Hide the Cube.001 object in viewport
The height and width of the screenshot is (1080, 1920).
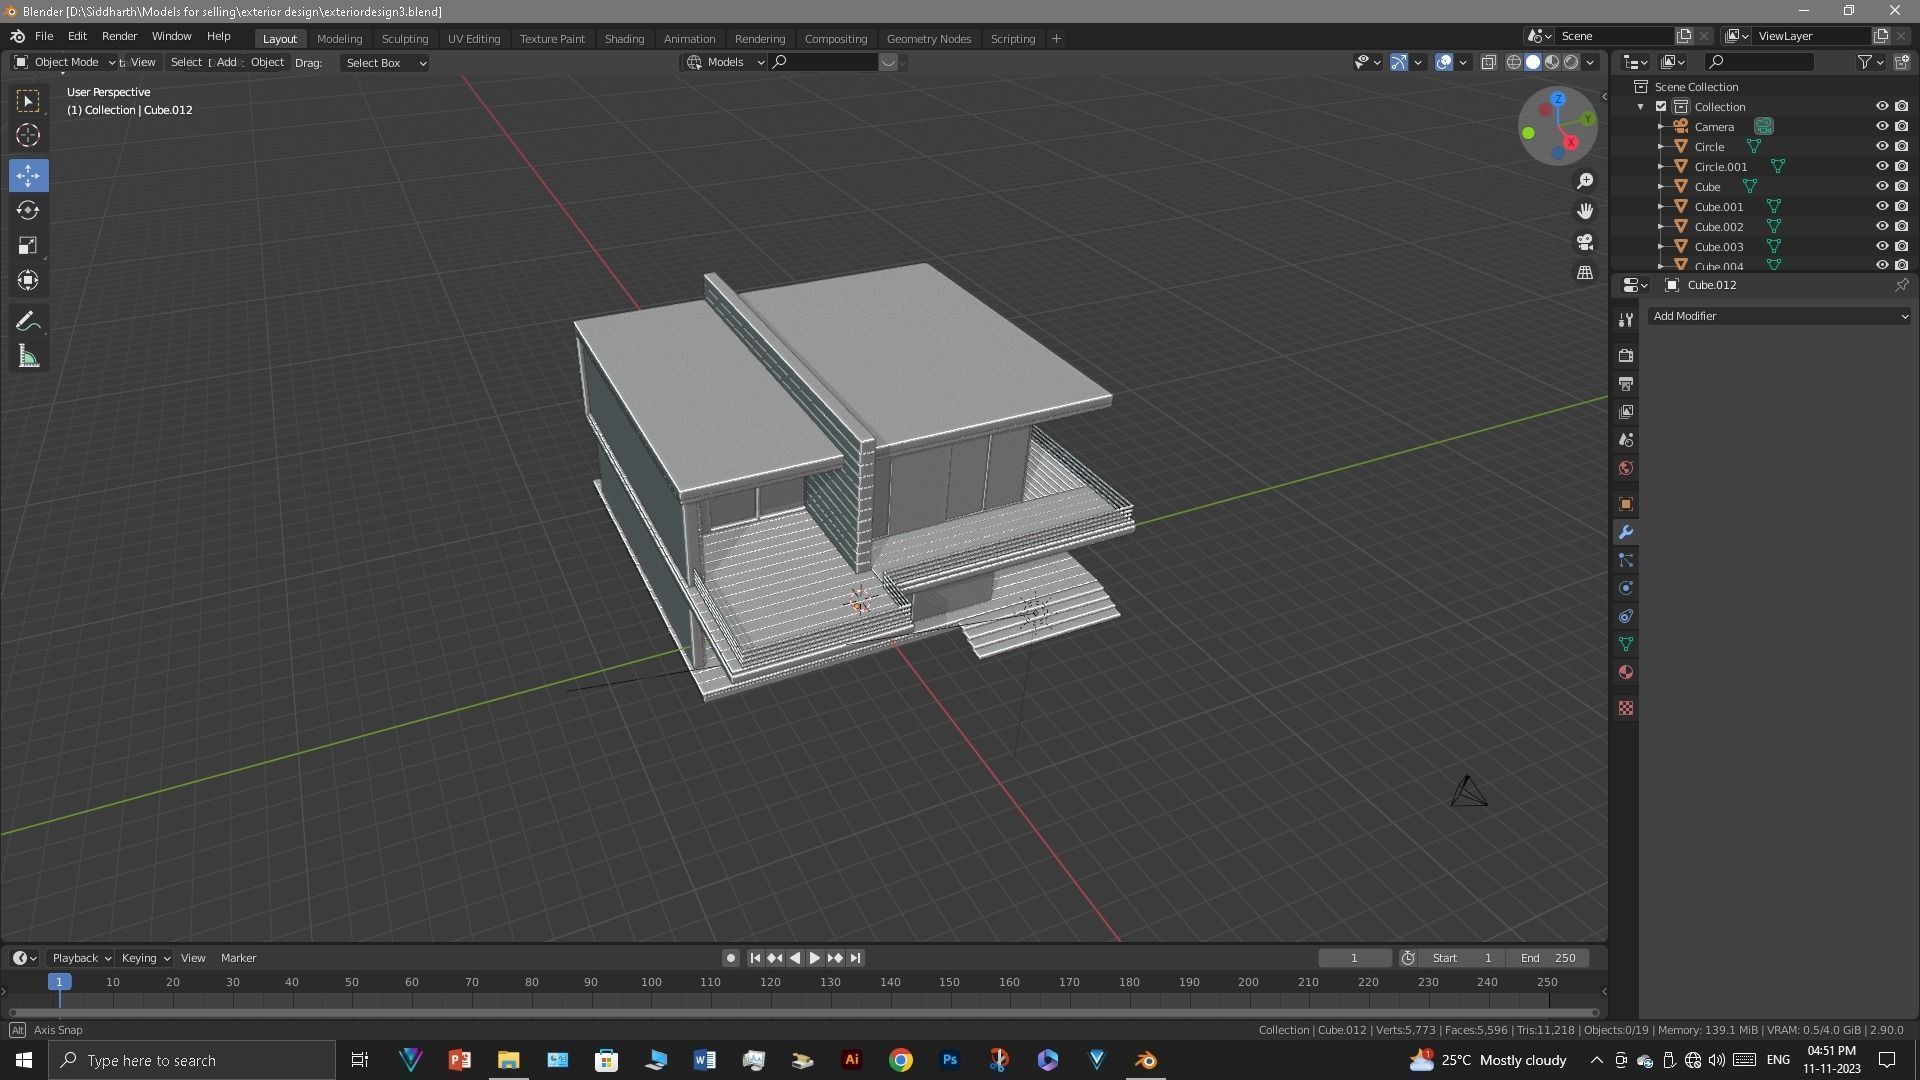pyautogui.click(x=1881, y=206)
